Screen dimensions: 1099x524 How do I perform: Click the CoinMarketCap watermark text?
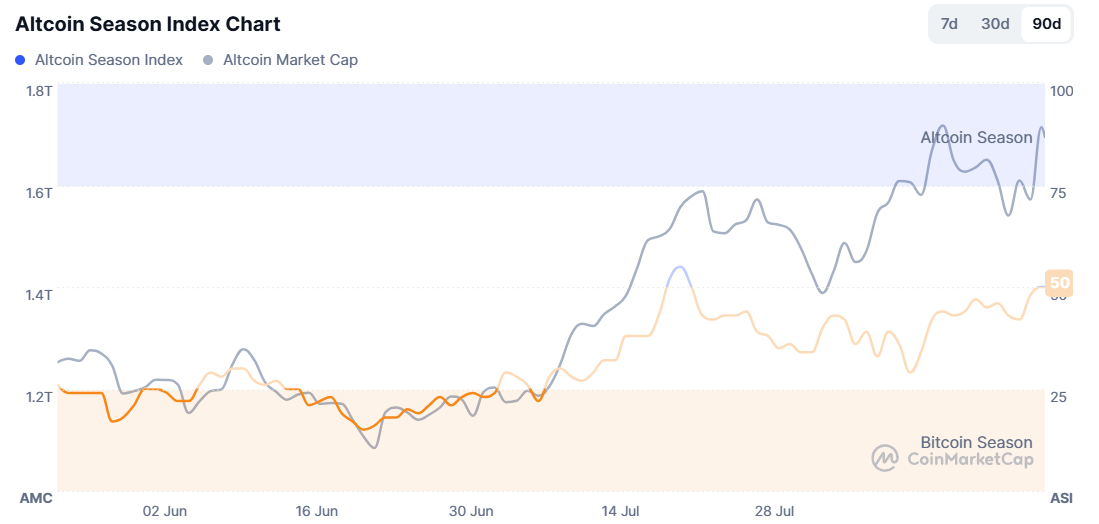pos(969,459)
